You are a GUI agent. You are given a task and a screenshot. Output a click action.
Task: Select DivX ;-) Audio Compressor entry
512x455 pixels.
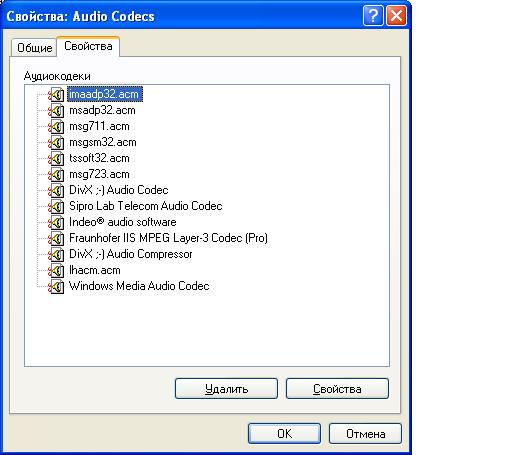131,254
